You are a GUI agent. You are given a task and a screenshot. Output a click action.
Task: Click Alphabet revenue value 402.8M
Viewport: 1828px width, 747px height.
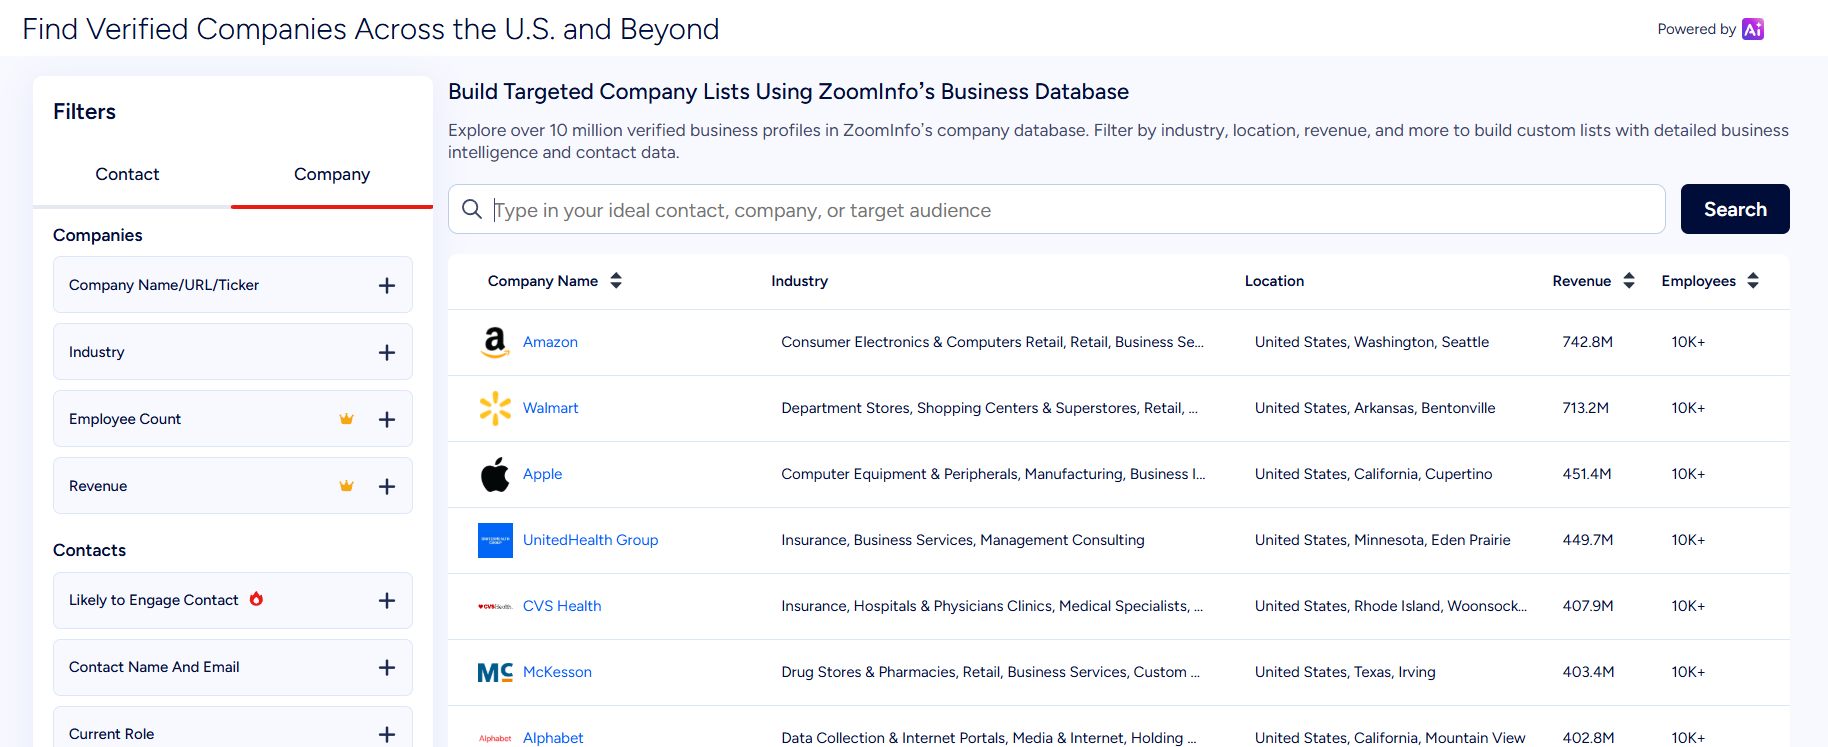tap(1589, 738)
